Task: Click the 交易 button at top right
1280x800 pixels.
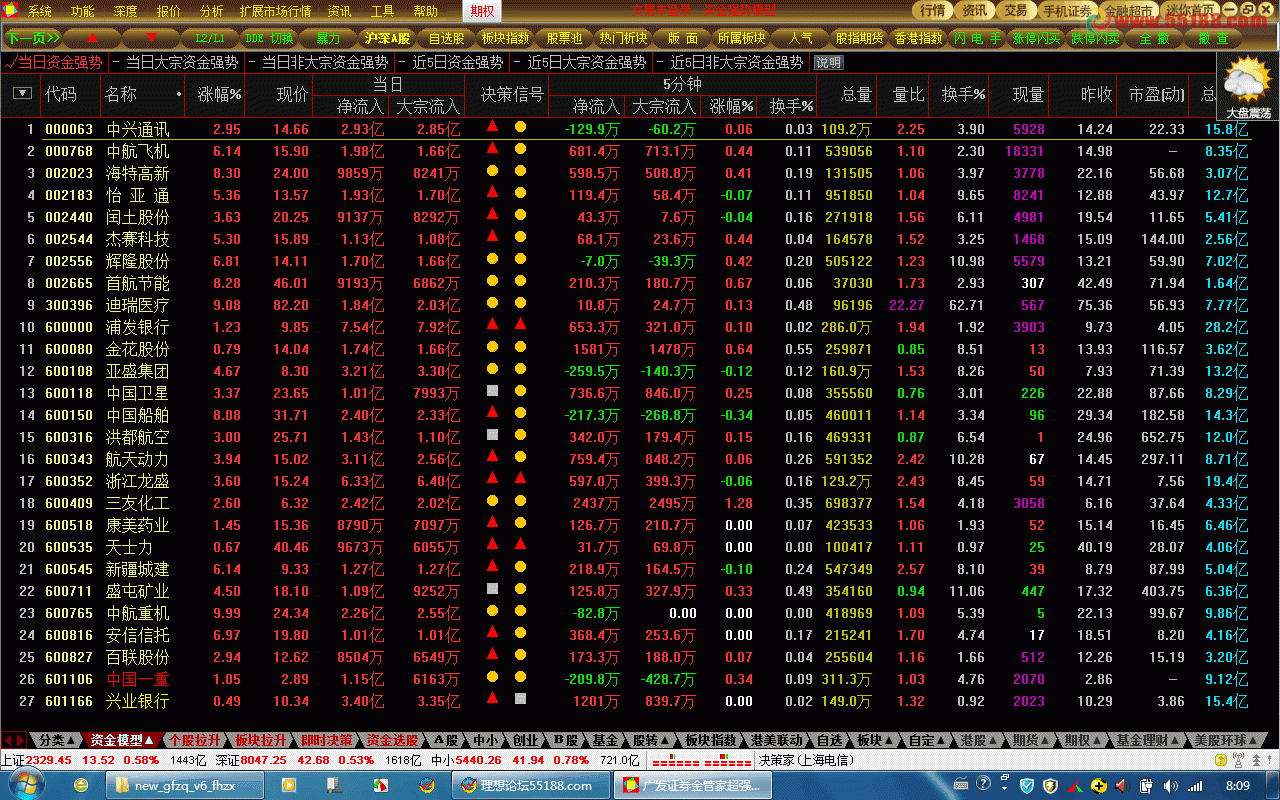Action: click(x=1015, y=10)
